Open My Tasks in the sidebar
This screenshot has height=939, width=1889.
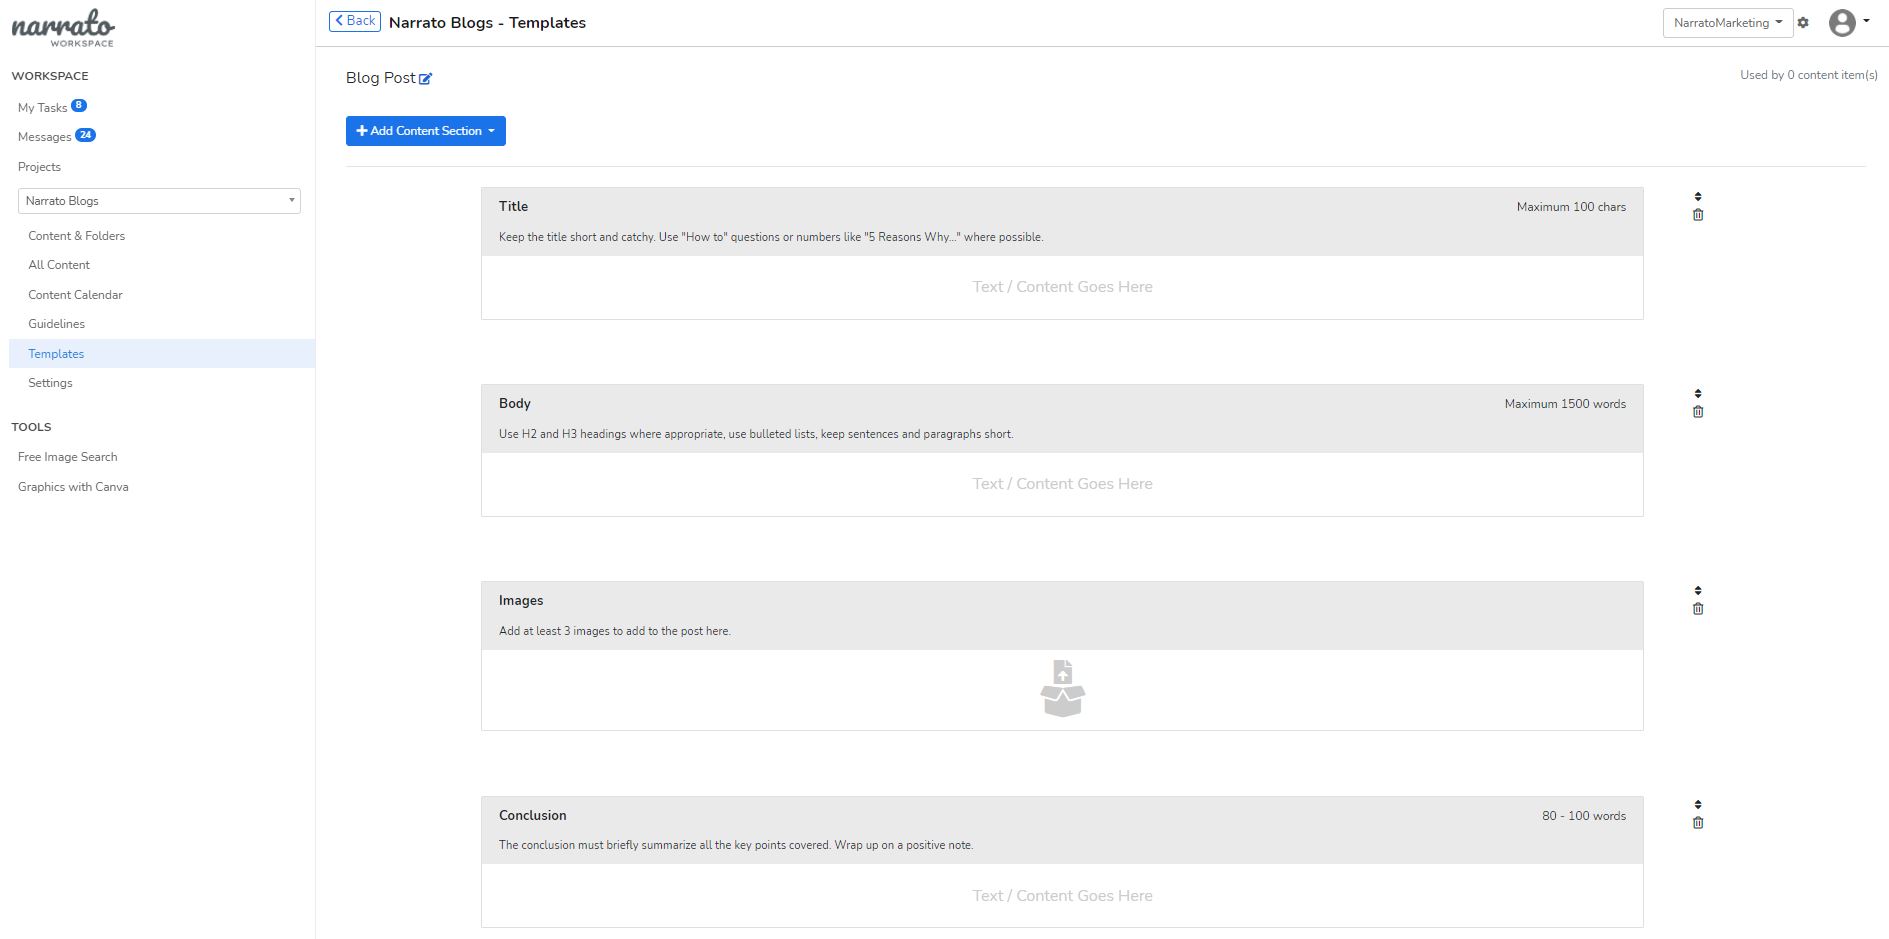coord(42,108)
